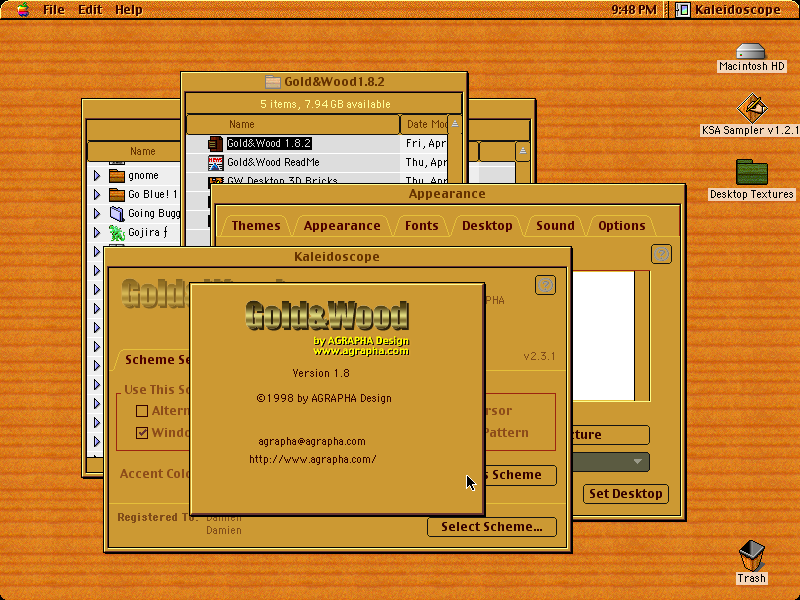This screenshot has height=600, width=800.
Task: Click the 'v2.3.1' version label
Action: 539,356
